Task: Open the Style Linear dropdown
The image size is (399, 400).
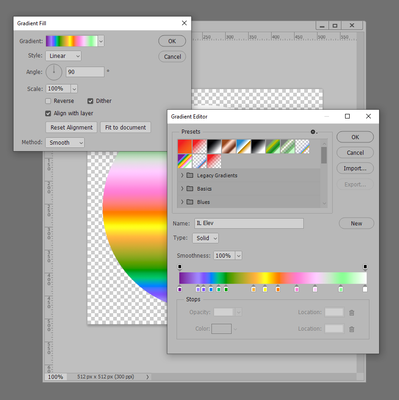Action: 63,56
